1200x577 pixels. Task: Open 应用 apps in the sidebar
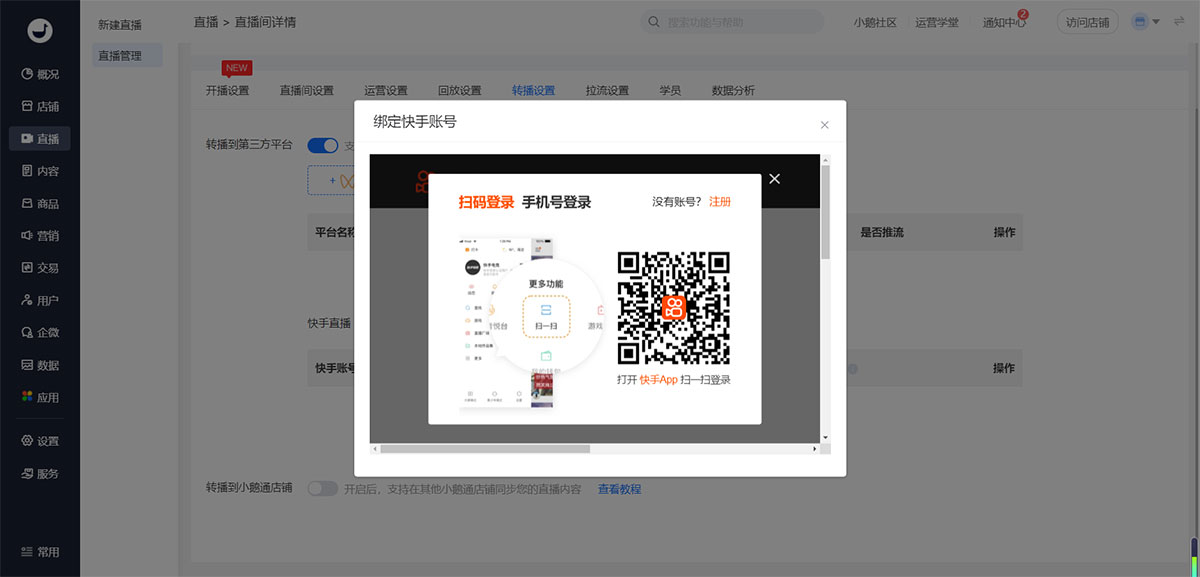tap(40, 397)
